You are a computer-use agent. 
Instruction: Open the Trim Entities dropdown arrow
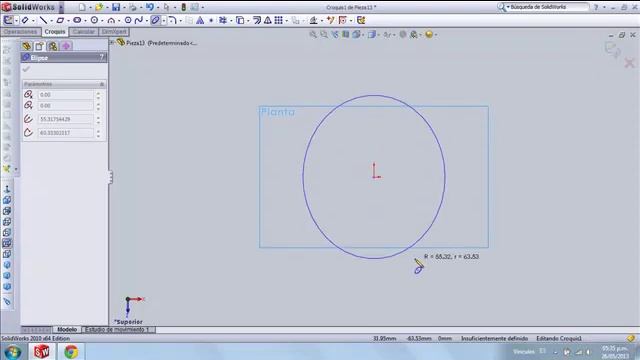pyautogui.click(x=231, y=20)
